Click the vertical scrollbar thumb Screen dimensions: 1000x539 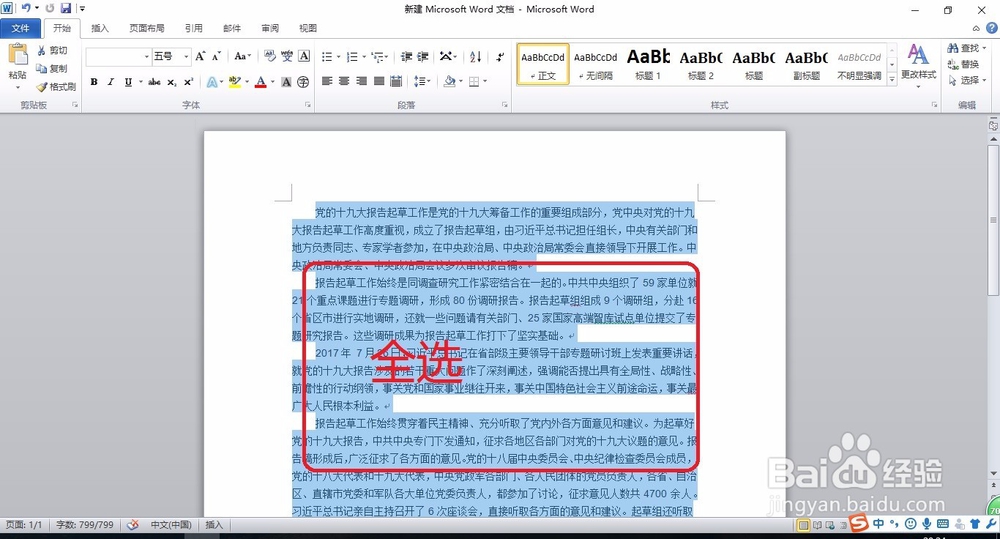[x=993, y=220]
